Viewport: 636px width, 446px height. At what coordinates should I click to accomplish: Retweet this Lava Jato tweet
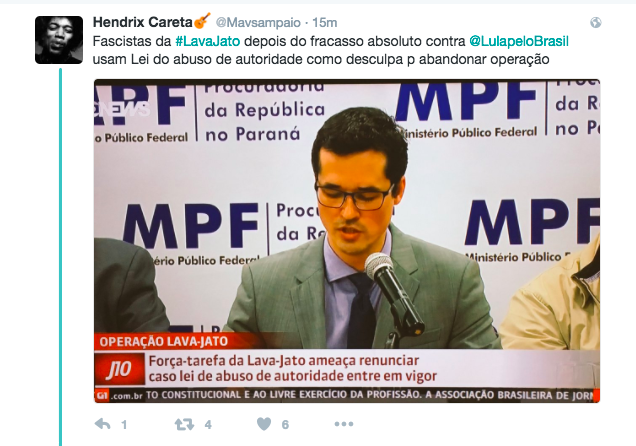184,425
